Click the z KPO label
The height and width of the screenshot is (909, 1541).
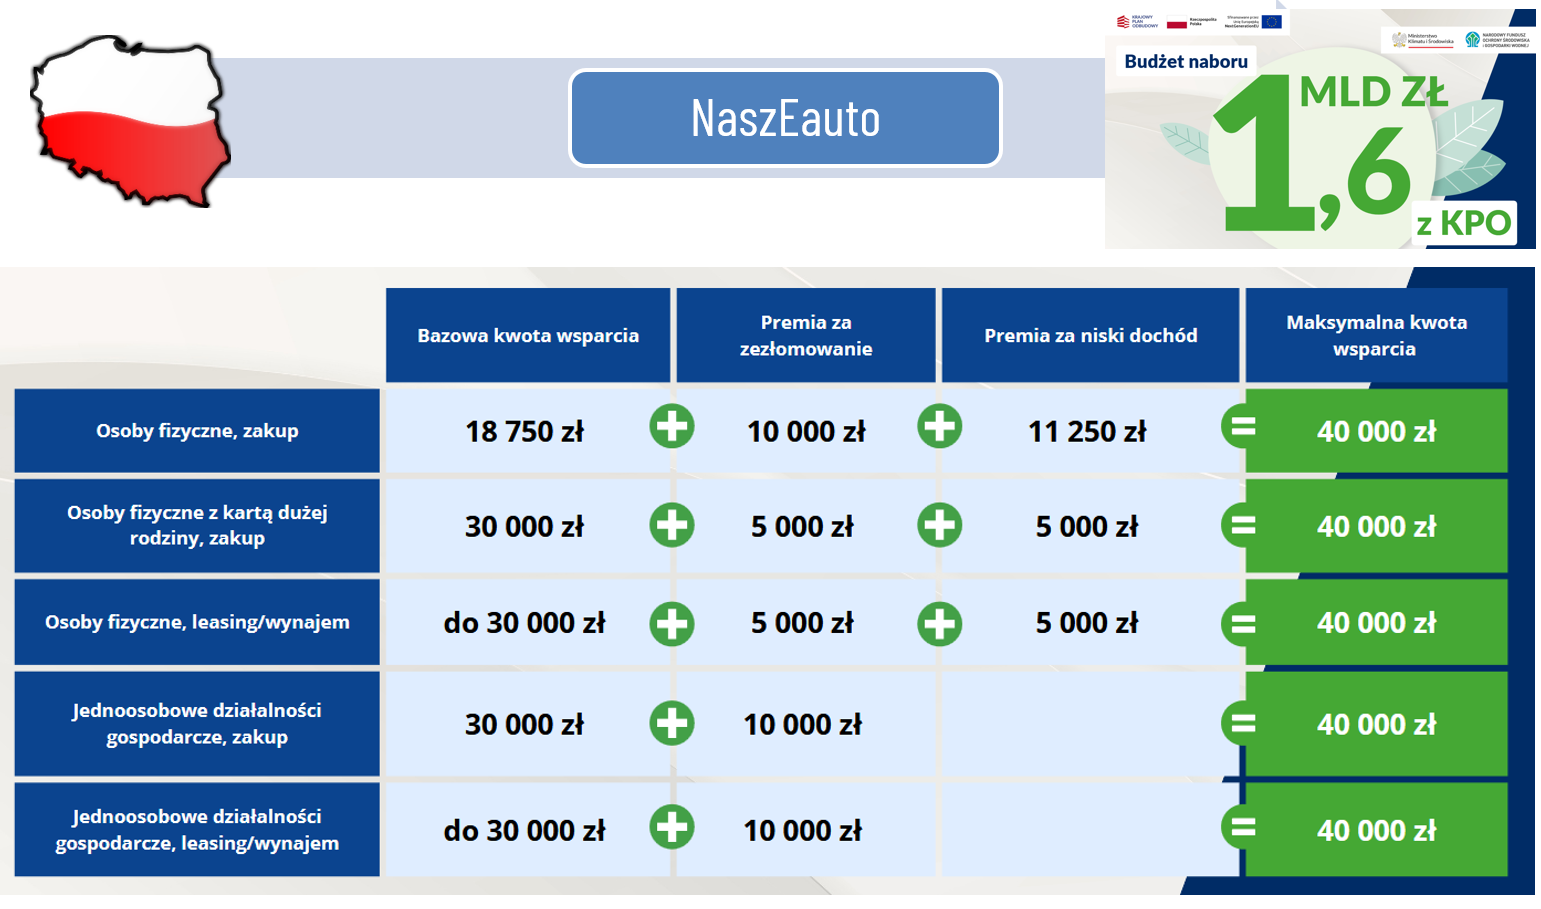(x=1464, y=224)
